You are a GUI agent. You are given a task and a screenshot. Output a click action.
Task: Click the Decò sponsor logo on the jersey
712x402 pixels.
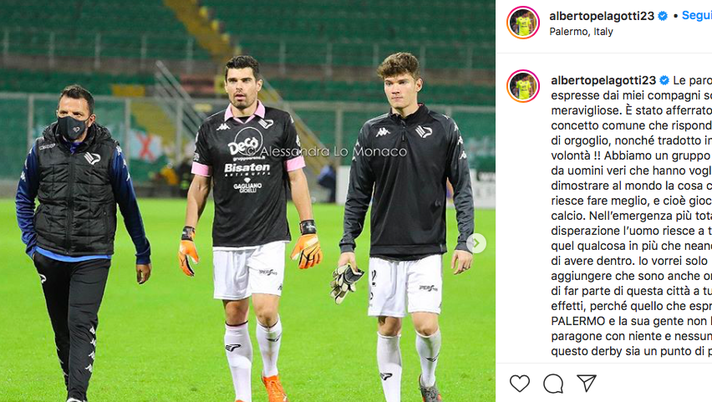[247, 142]
